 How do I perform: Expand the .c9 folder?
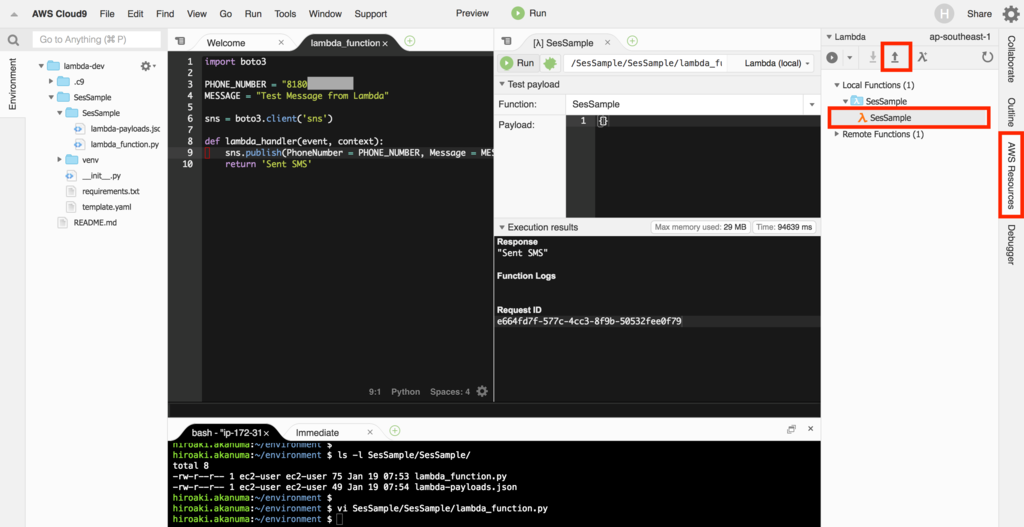point(51,82)
